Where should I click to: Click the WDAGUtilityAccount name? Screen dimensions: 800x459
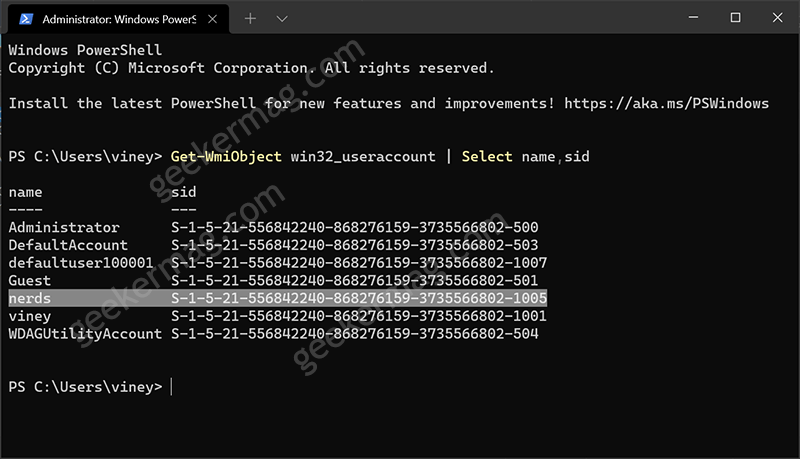pos(85,334)
